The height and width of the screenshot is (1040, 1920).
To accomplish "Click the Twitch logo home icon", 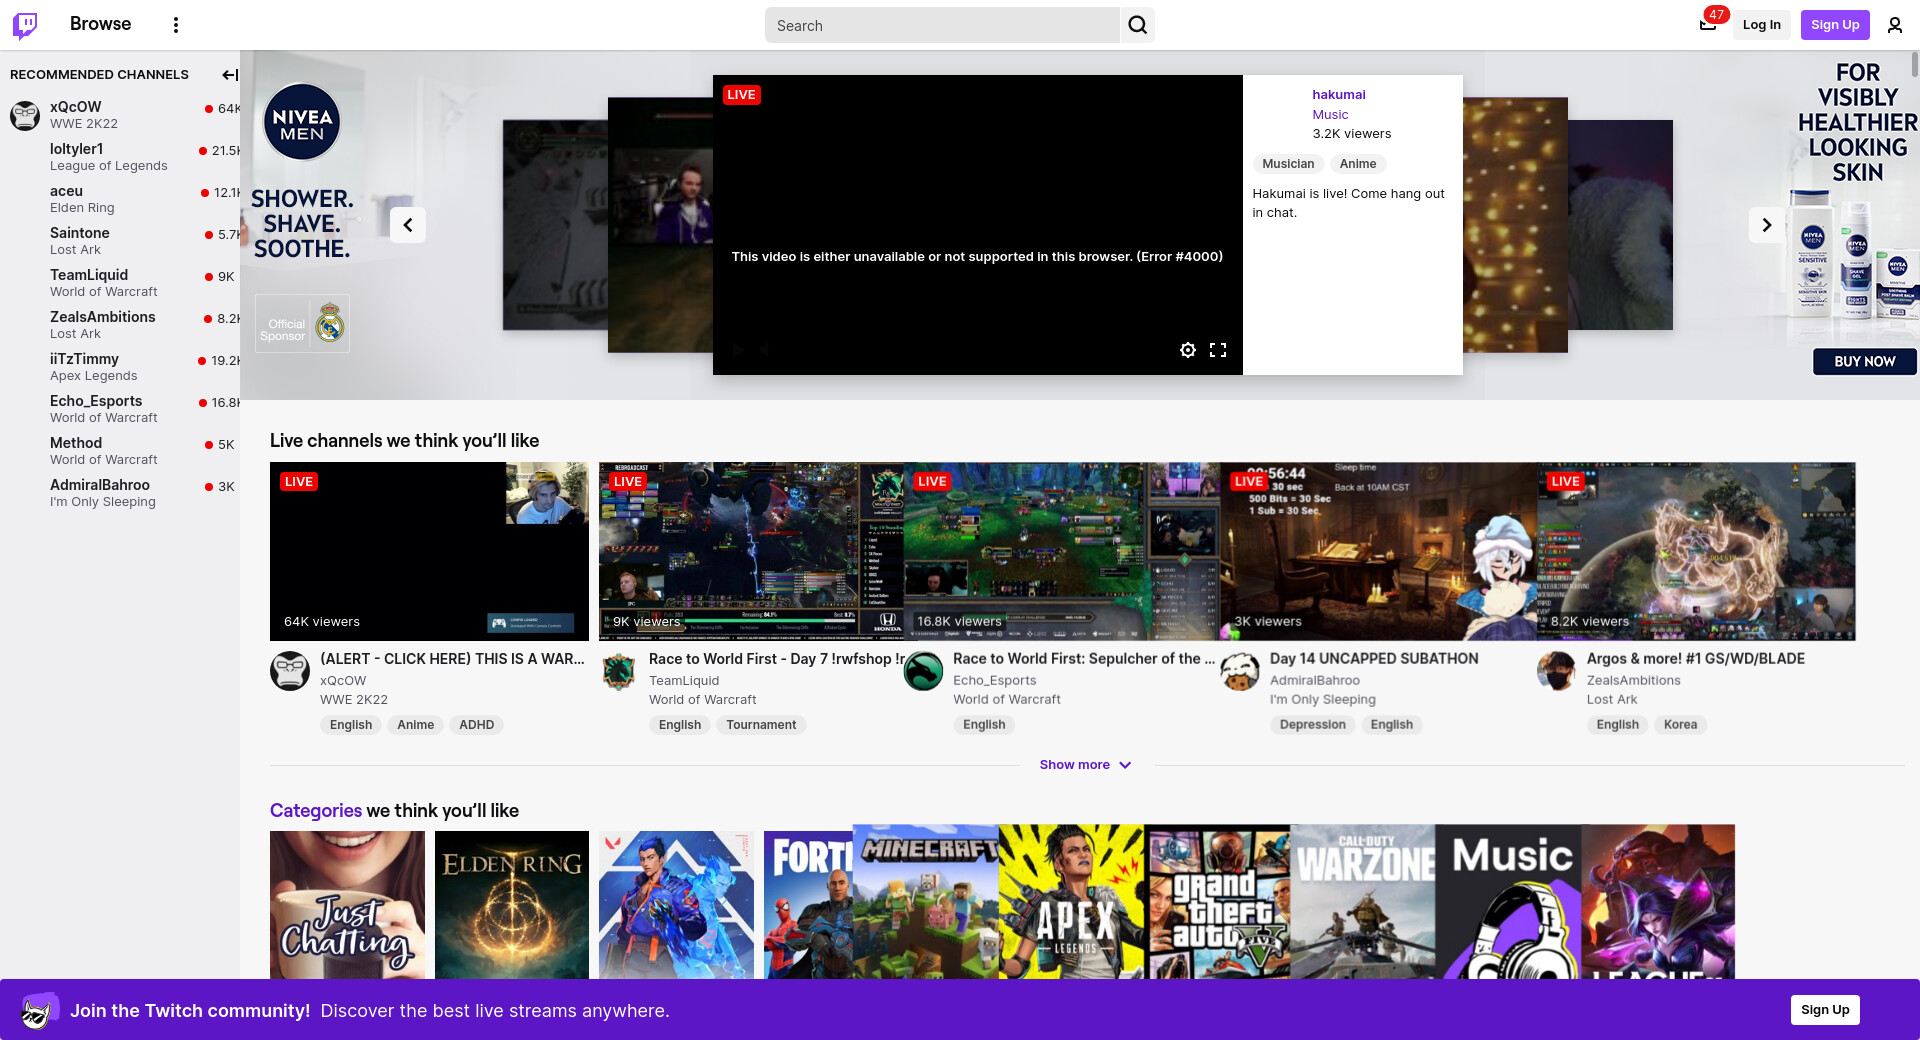I will tap(25, 25).
